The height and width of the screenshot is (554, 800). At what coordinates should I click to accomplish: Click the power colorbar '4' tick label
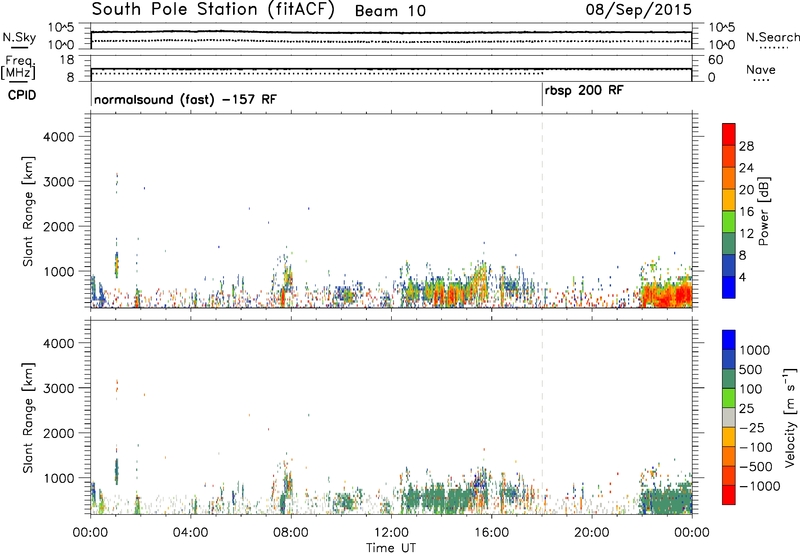pos(742,278)
